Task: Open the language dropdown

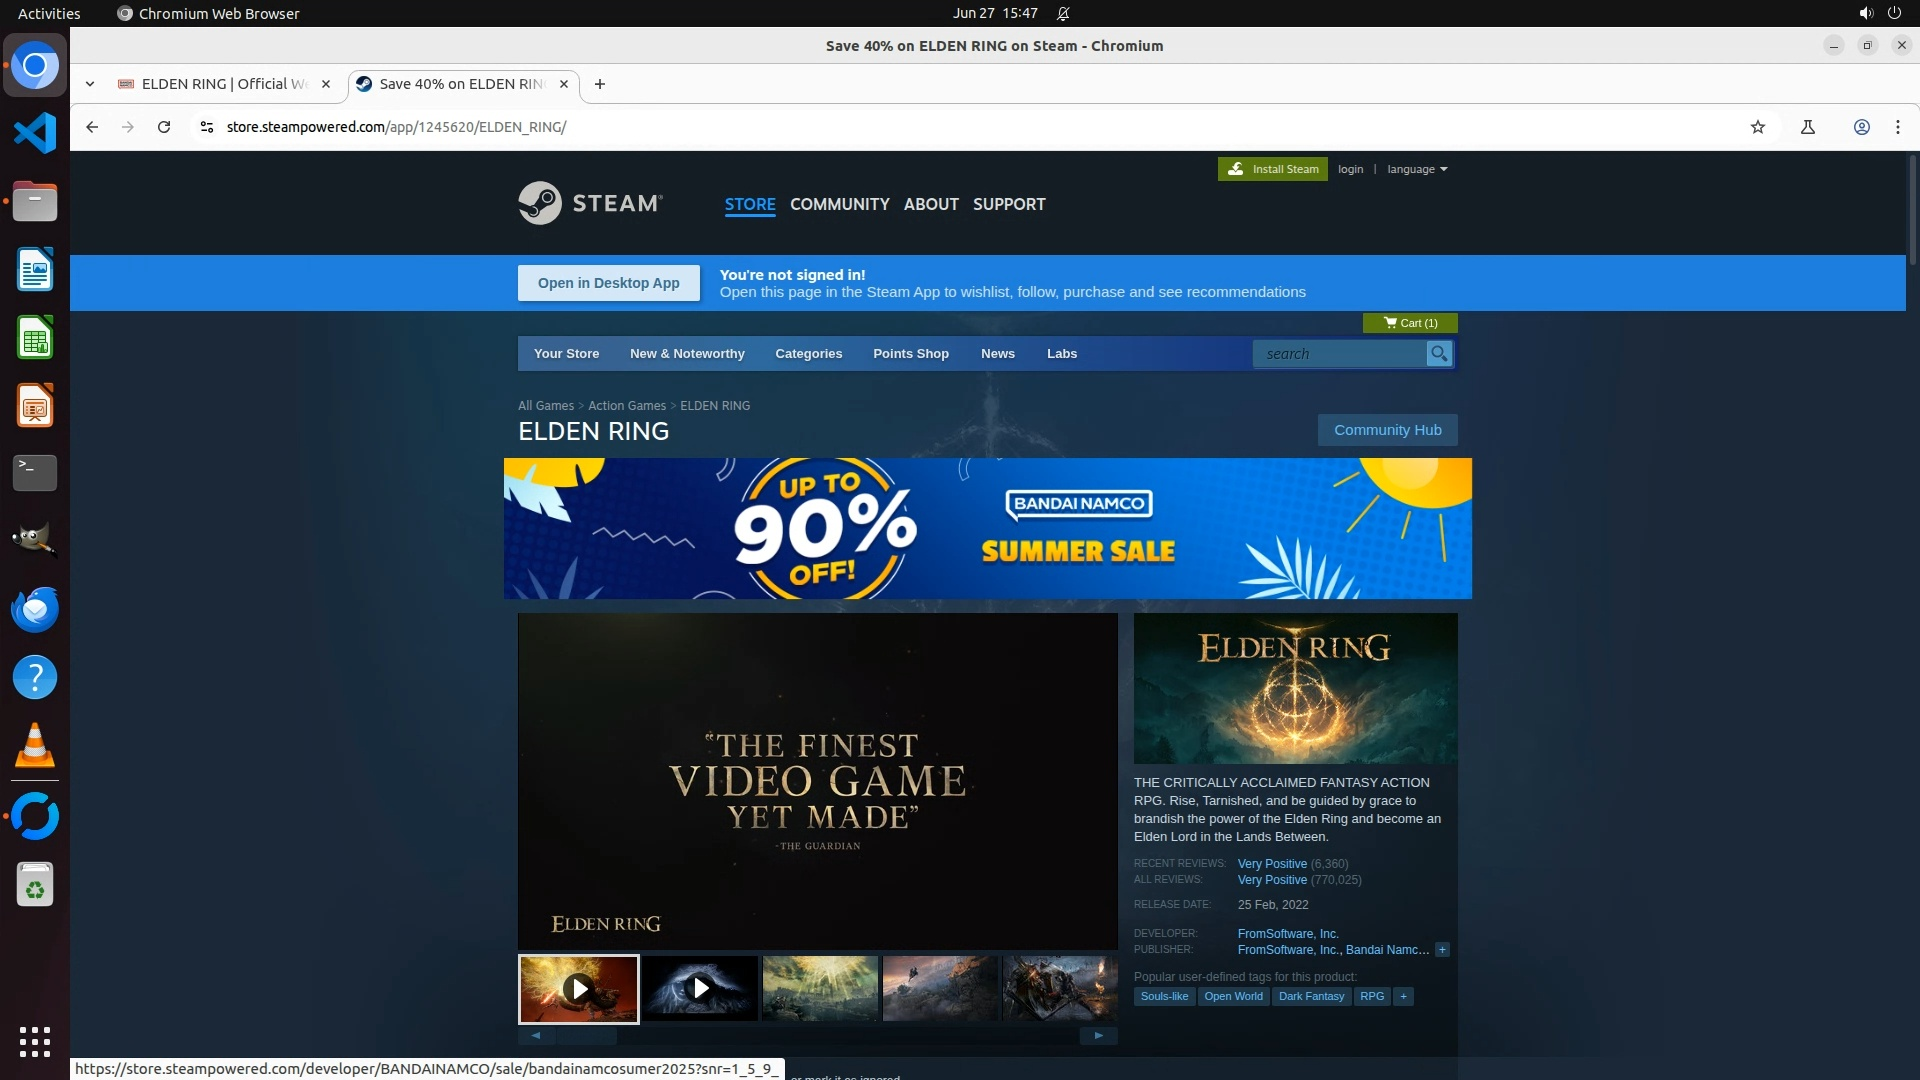Action: point(1416,169)
